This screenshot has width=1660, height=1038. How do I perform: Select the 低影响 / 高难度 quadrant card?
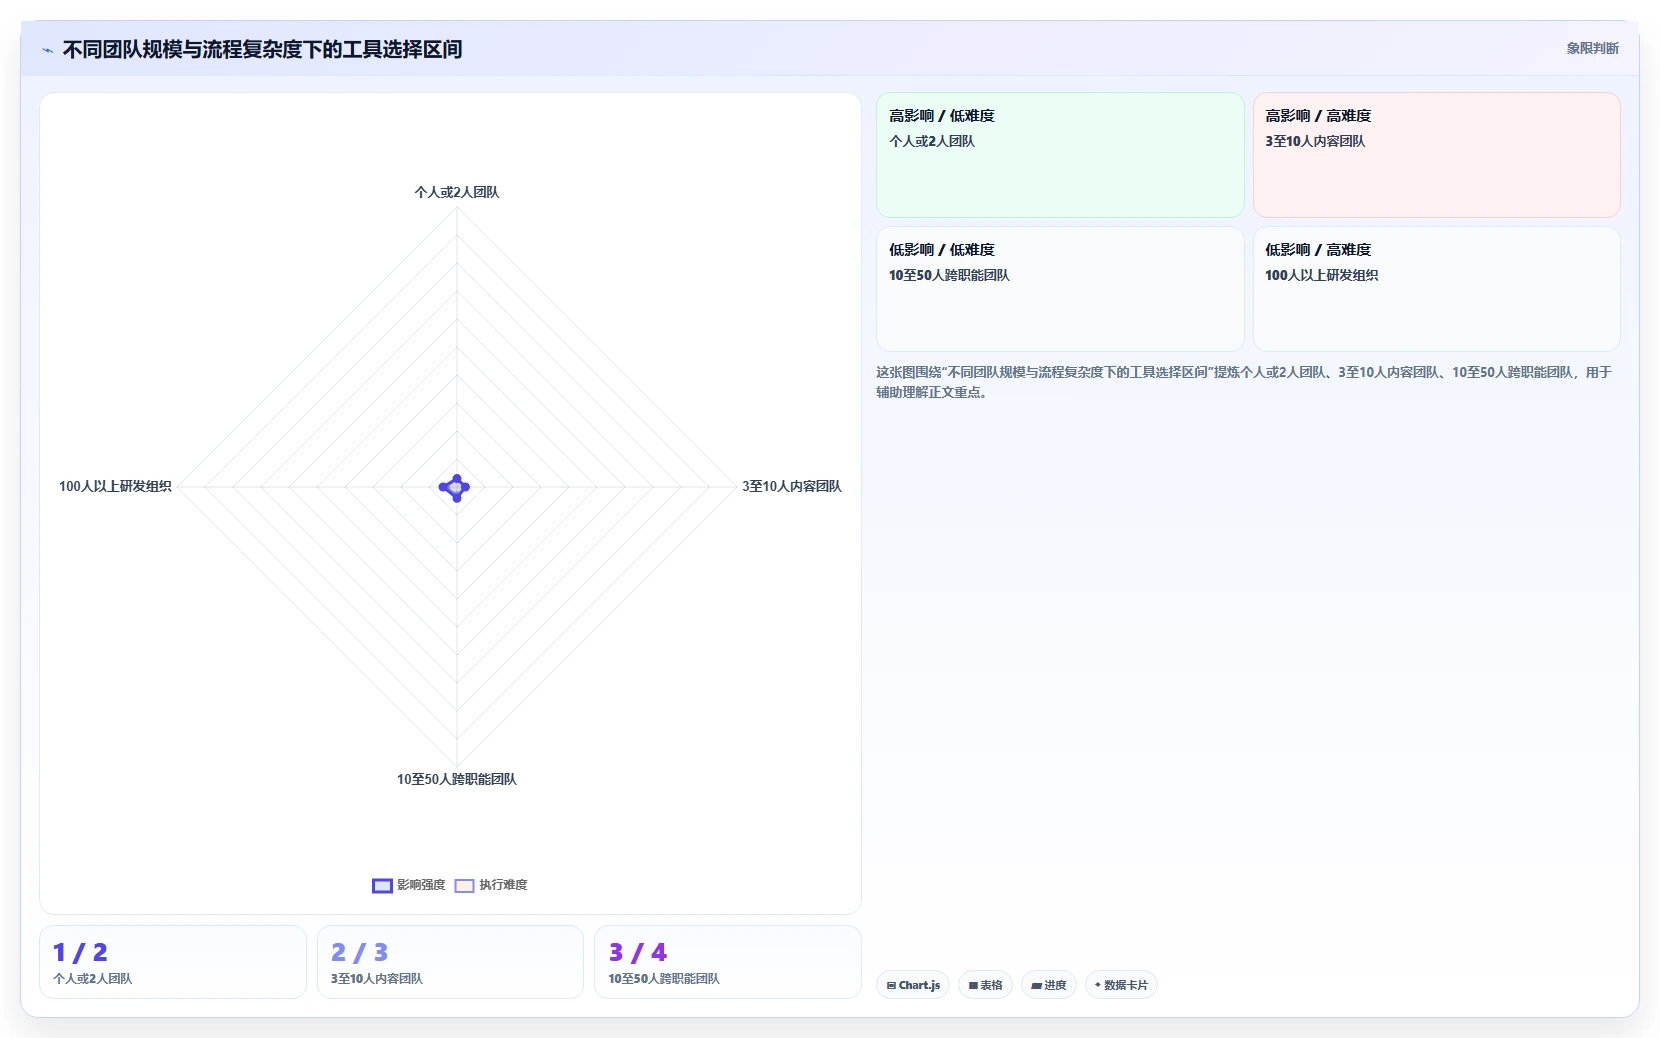[1436, 289]
